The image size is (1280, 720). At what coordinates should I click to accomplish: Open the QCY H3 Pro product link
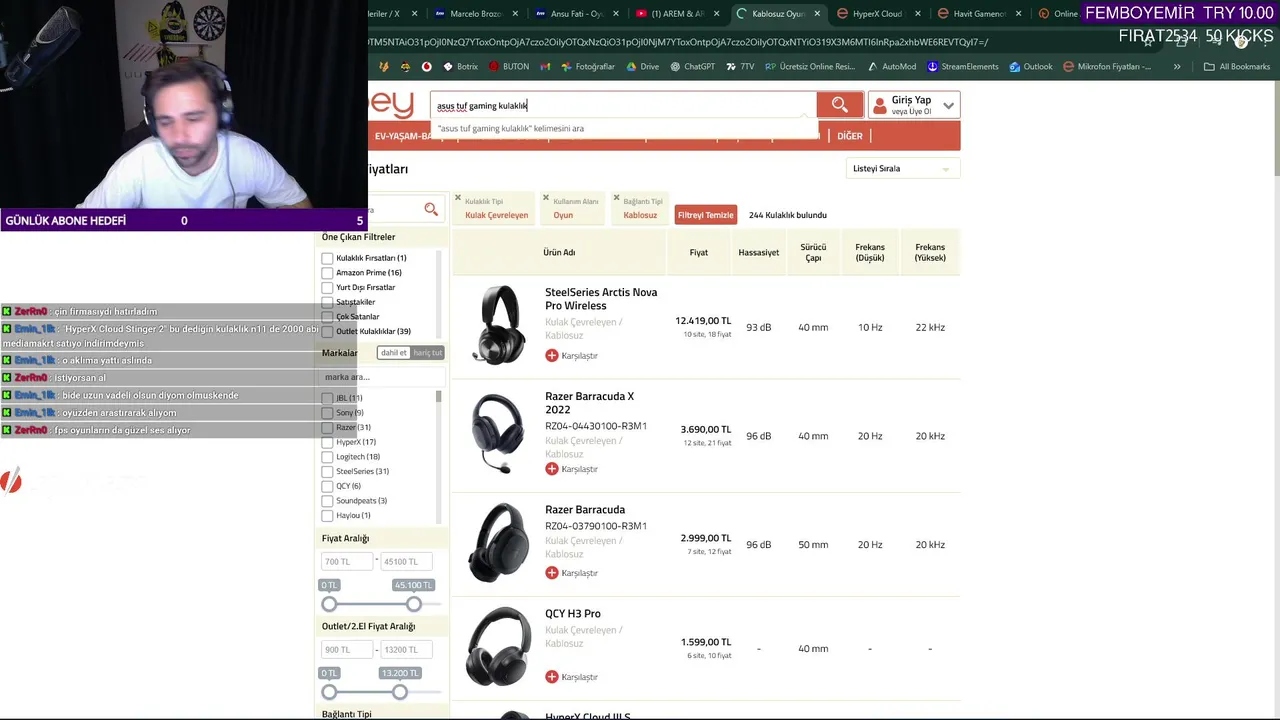pyautogui.click(x=573, y=614)
